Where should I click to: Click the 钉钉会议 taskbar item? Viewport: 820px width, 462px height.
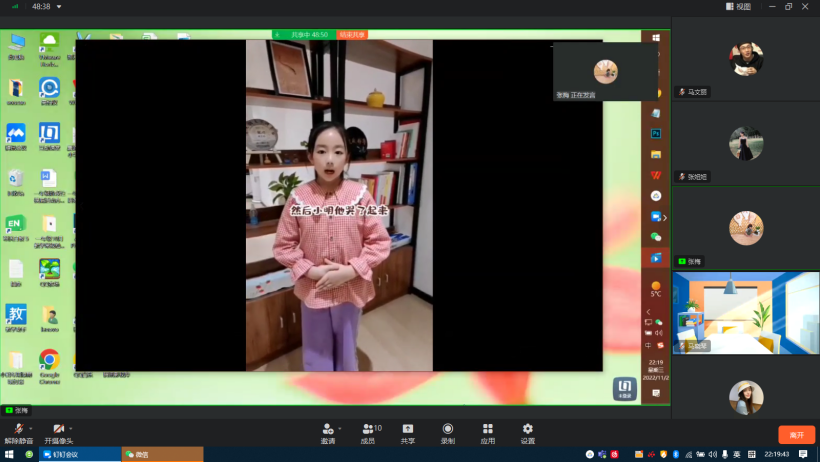tap(80, 454)
